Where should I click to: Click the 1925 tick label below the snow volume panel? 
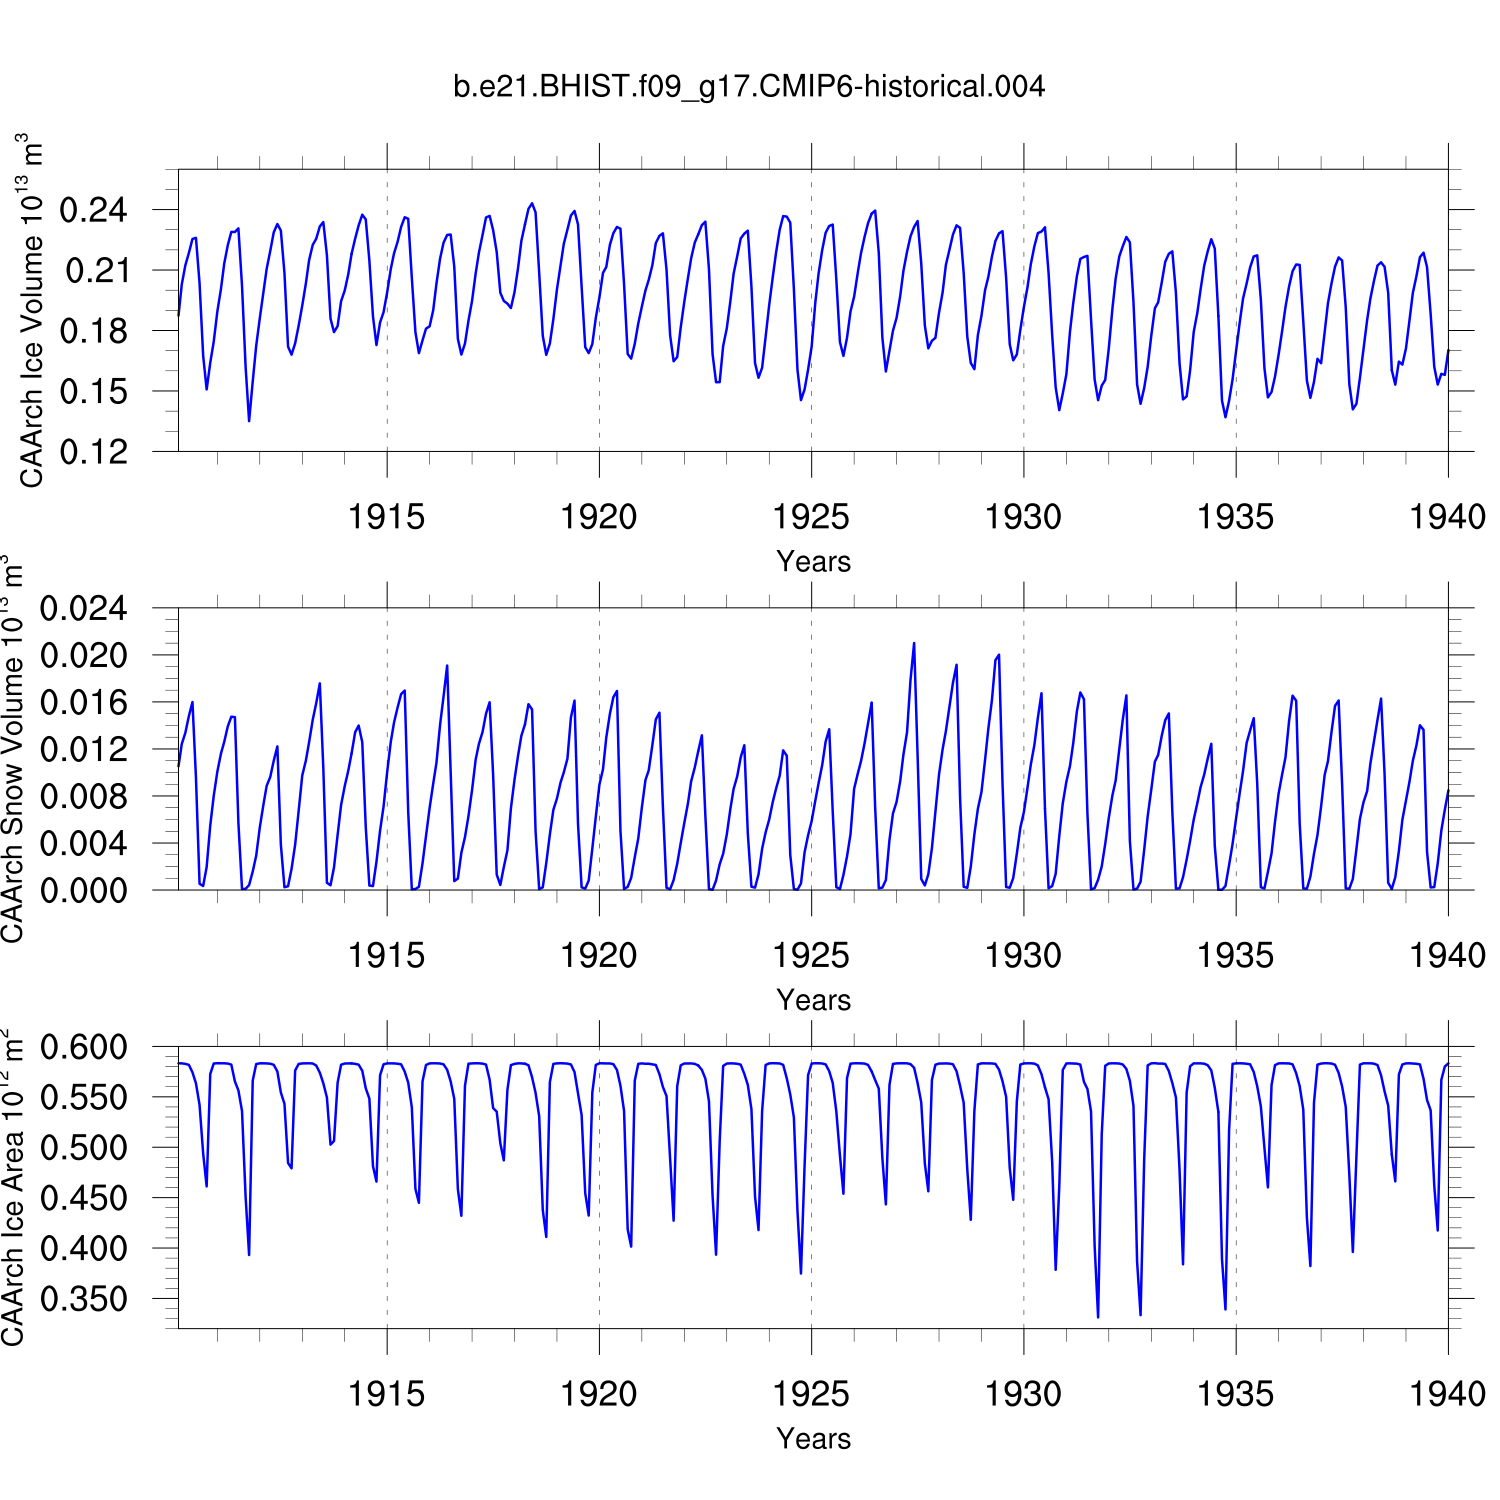click(x=811, y=956)
